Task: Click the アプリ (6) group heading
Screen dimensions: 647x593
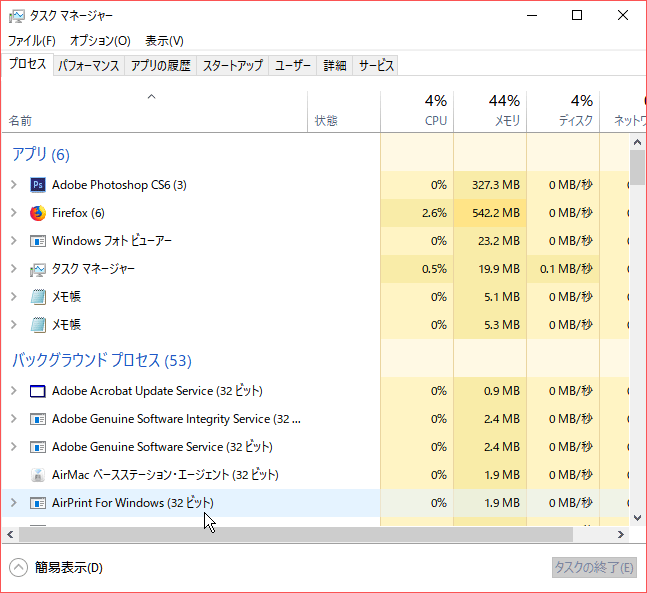Action: (40, 154)
